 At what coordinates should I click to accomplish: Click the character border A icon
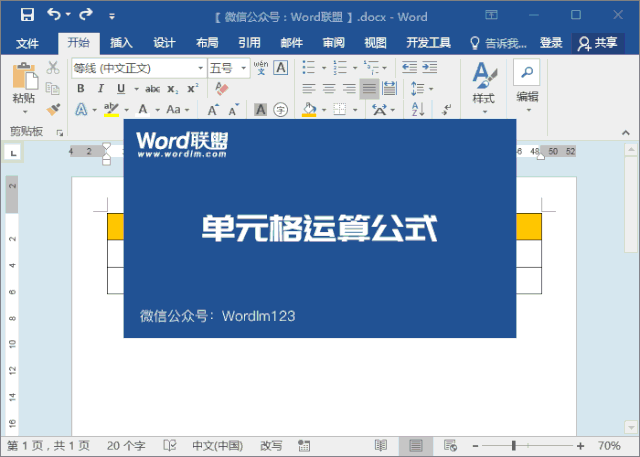tap(281, 67)
